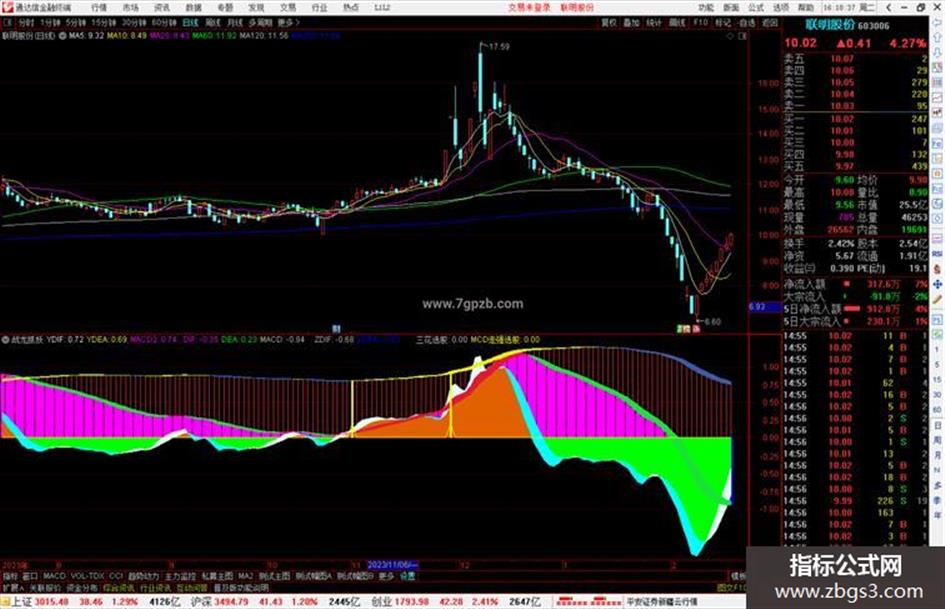Open the 关联报价 tab
Screen dimensions: 945x609
45,587
